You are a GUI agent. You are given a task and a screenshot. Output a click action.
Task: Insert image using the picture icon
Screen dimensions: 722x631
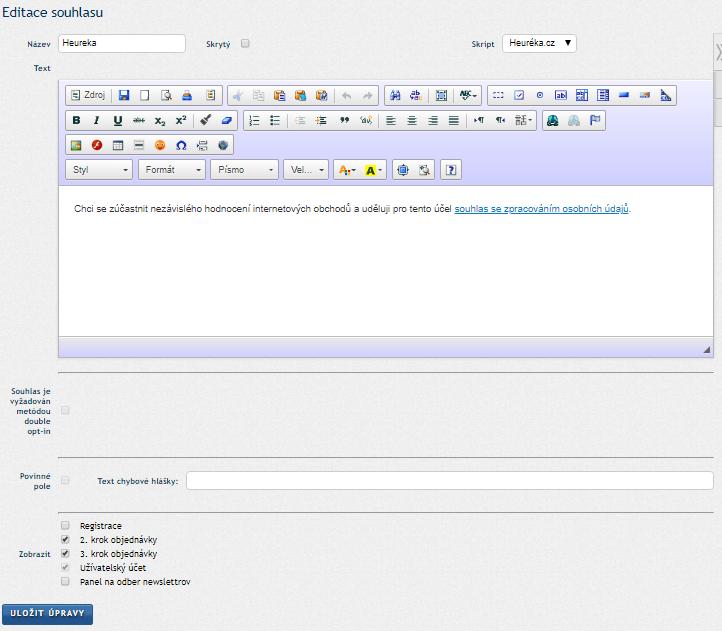76,145
